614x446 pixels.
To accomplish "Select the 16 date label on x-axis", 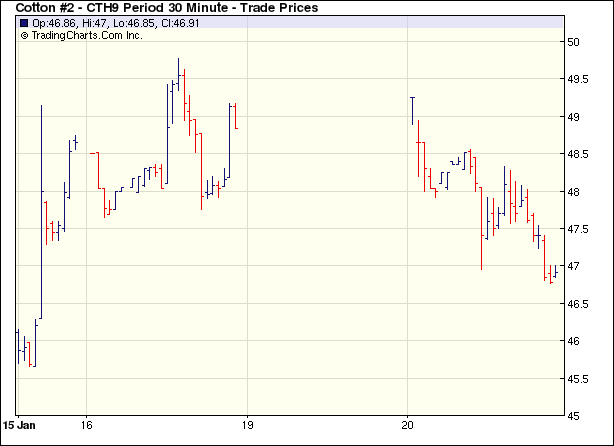I will pyautogui.click(x=86, y=423).
